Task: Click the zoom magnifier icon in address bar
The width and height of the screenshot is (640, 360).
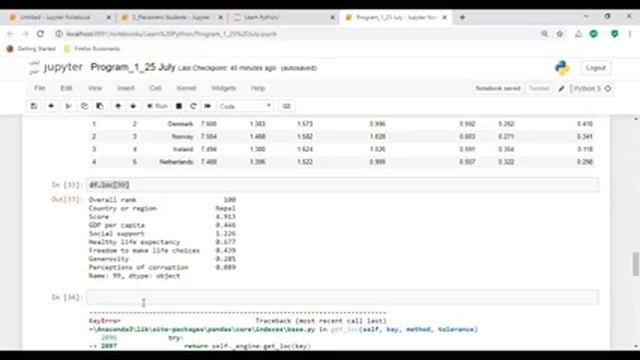Action: click(x=544, y=34)
